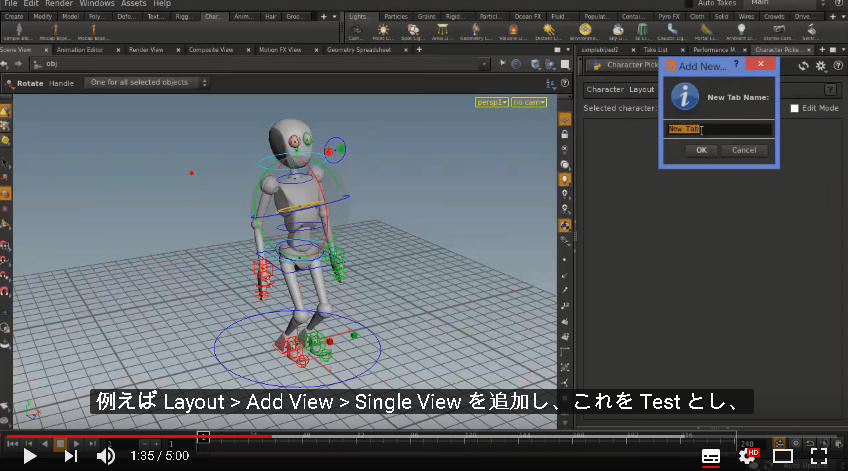The height and width of the screenshot is (471, 848).
Task: Click the Distant Light shelf tool
Action: coord(548,32)
